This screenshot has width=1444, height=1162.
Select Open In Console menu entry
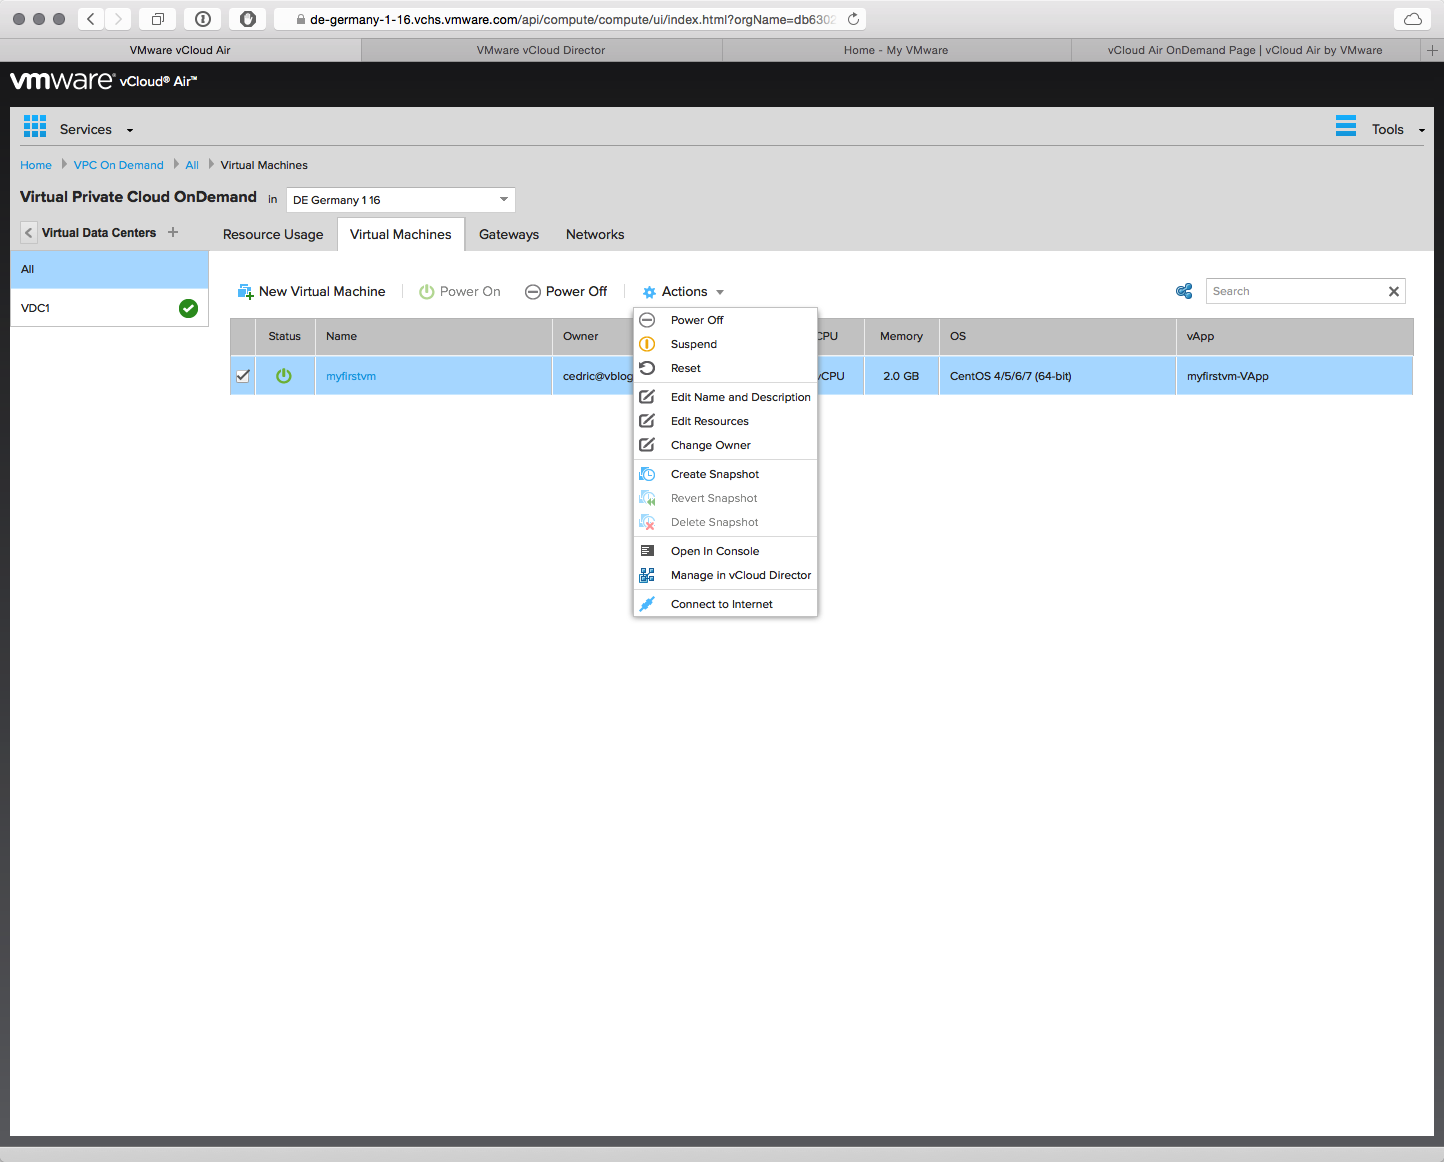pyautogui.click(x=714, y=551)
